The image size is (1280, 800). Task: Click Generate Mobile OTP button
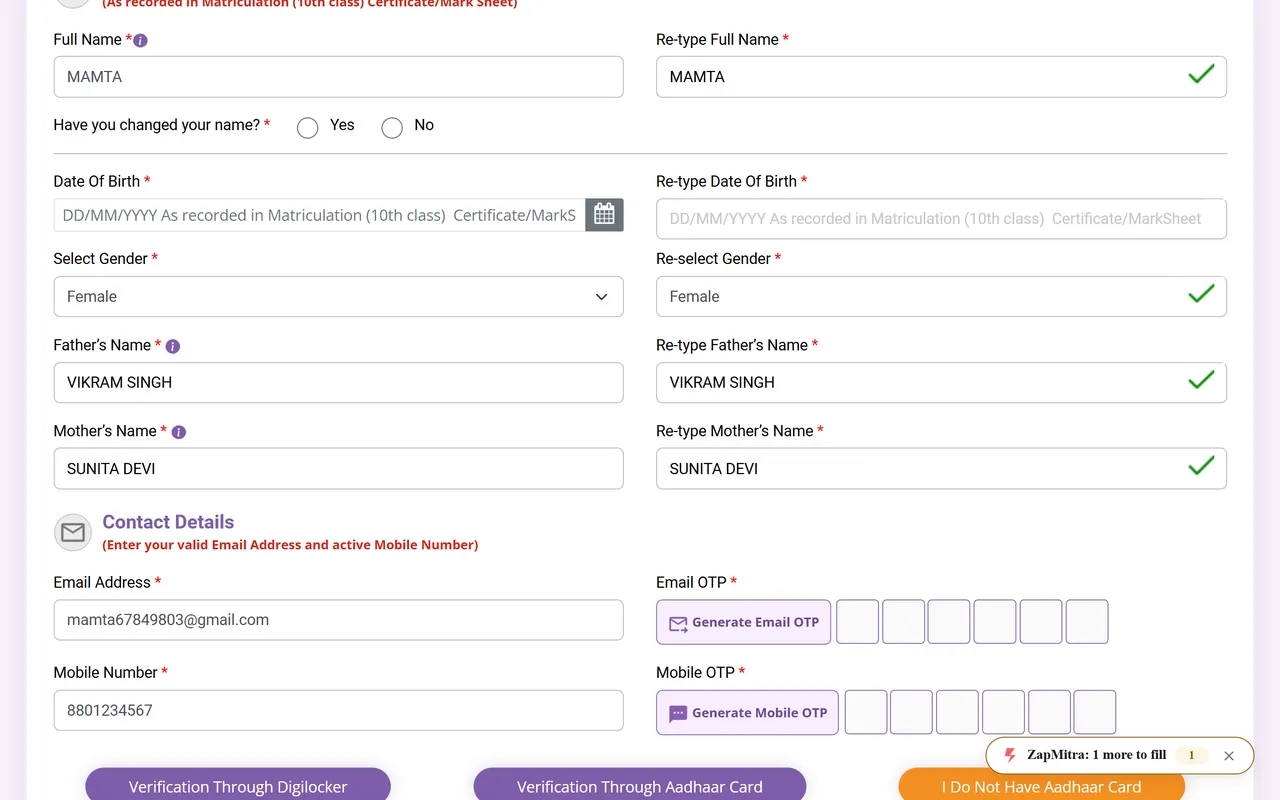748,713
